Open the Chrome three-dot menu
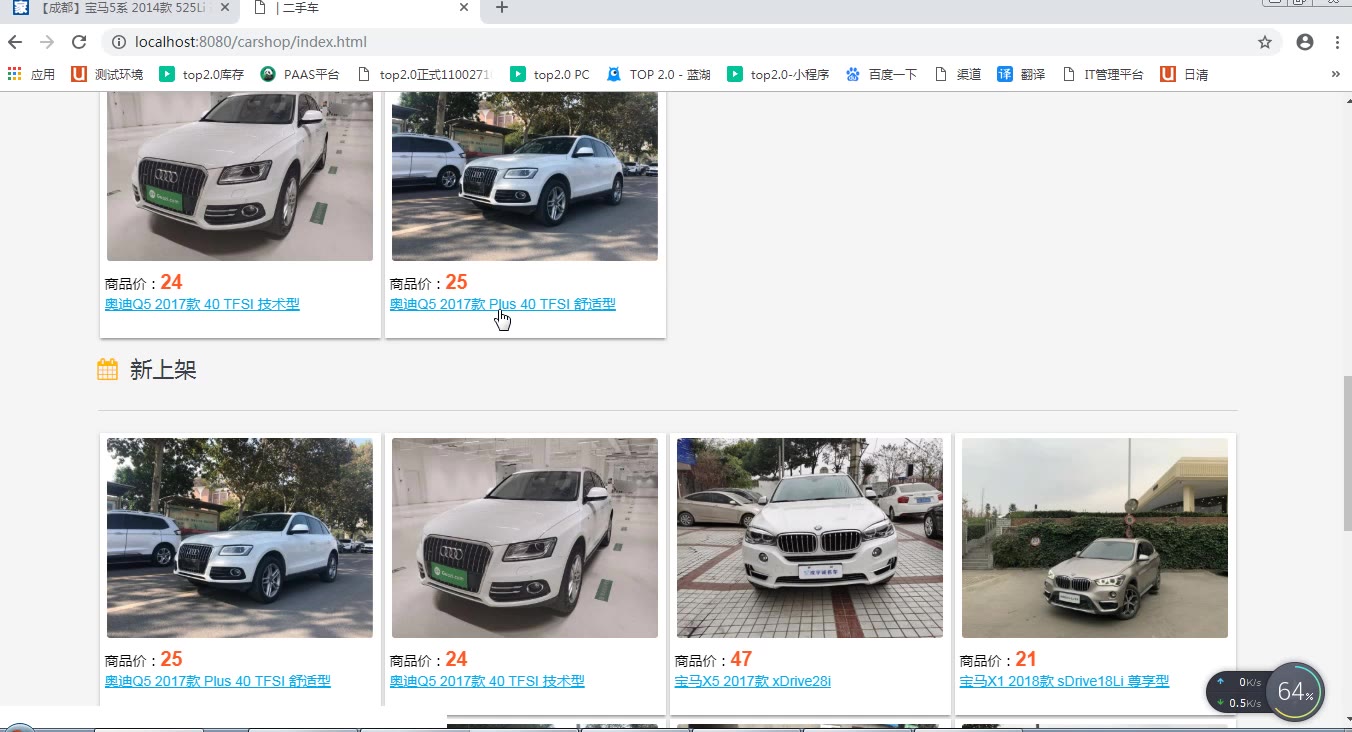 click(x=1337, y=42)
